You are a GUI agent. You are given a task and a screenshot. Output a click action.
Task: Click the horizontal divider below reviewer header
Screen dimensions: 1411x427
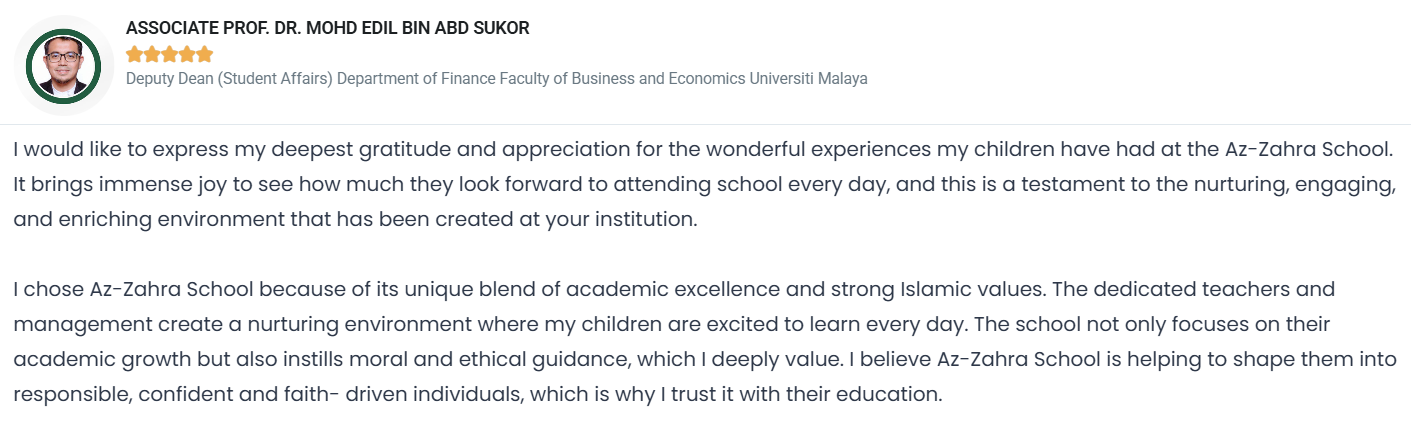pos(705,124)
